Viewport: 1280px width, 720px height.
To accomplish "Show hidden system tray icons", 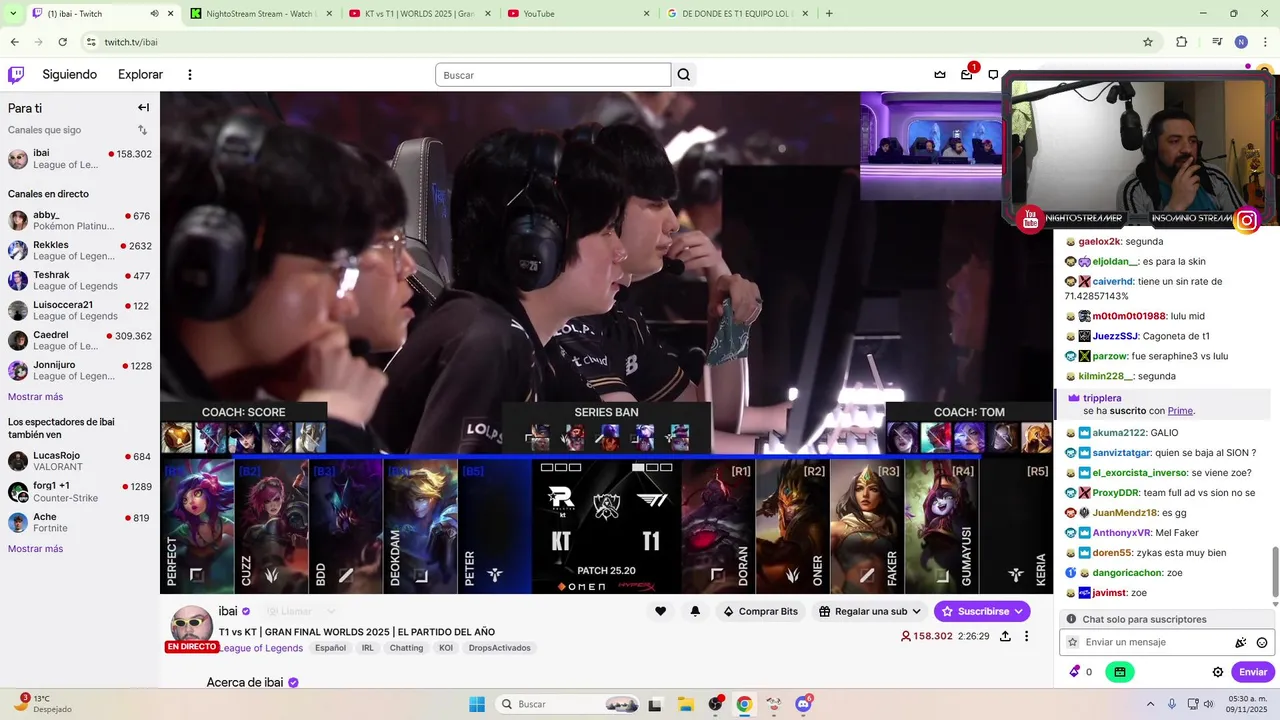I will (x=1150, y=704).
